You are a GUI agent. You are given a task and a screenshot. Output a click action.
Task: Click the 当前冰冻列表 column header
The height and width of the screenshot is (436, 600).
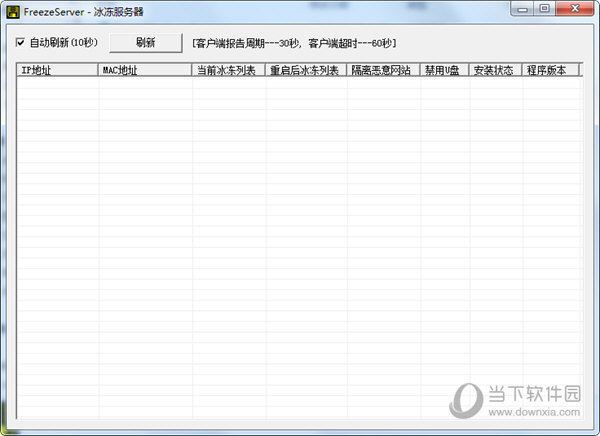pyautogui.click(x=228, y=70)
